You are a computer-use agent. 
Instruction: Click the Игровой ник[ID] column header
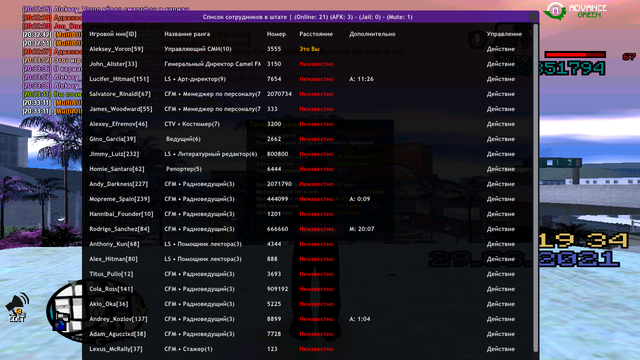coord(113,34)
